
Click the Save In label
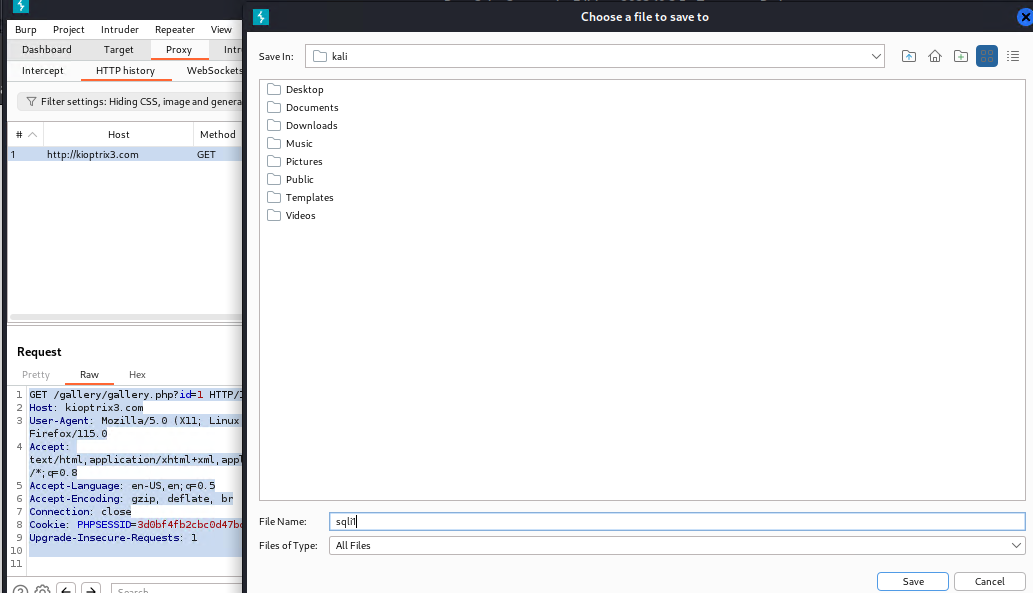click(x=276, y=57)
